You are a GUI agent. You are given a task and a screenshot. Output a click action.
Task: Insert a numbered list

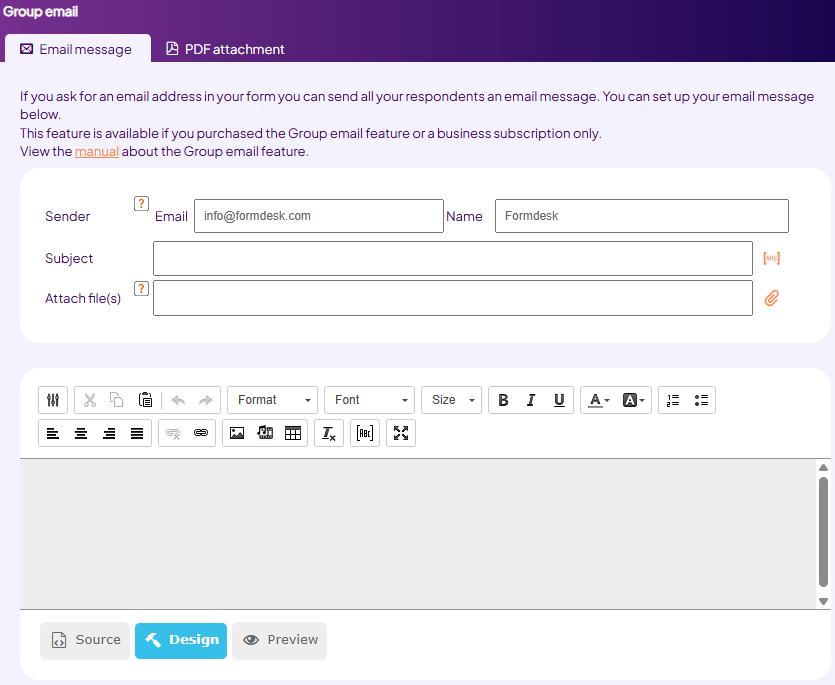point(673,400)
